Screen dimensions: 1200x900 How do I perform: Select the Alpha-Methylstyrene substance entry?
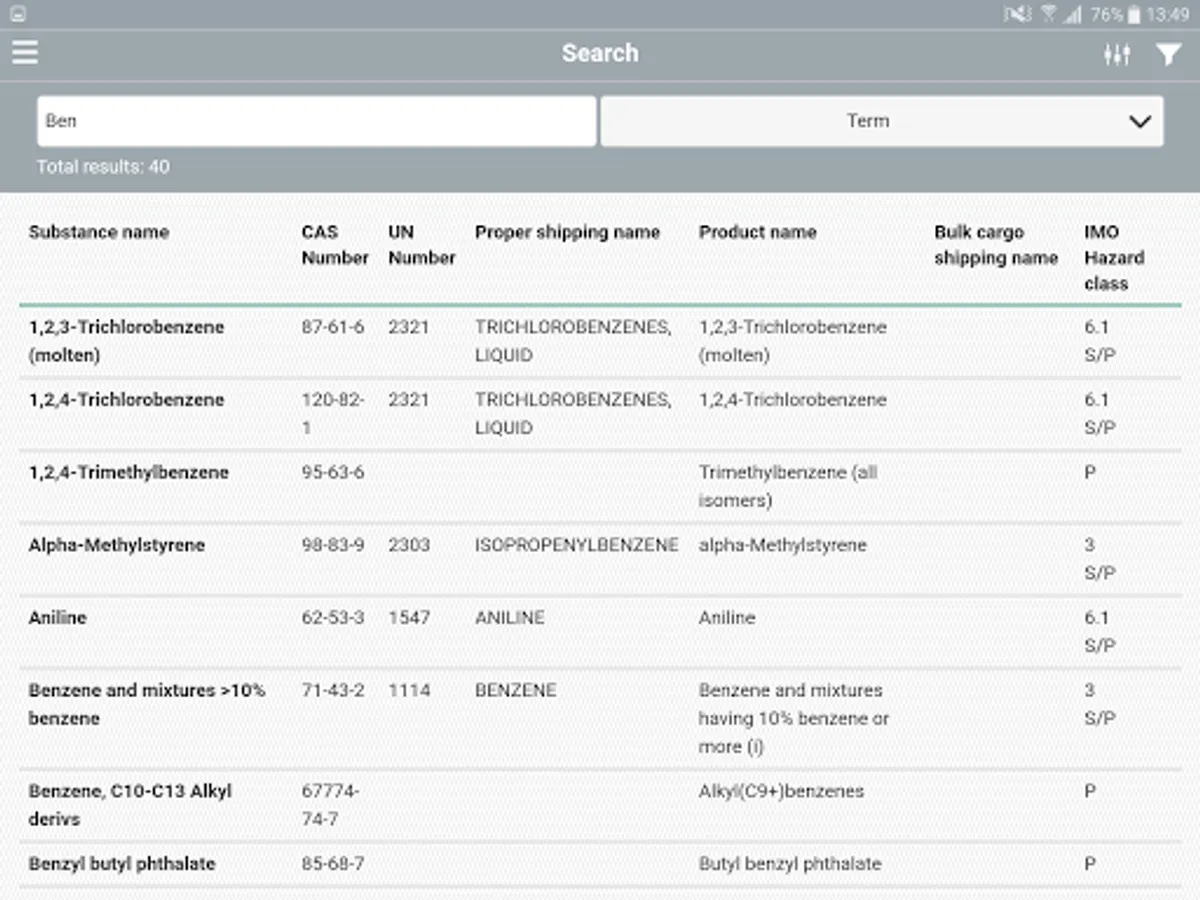click(116, 545)
